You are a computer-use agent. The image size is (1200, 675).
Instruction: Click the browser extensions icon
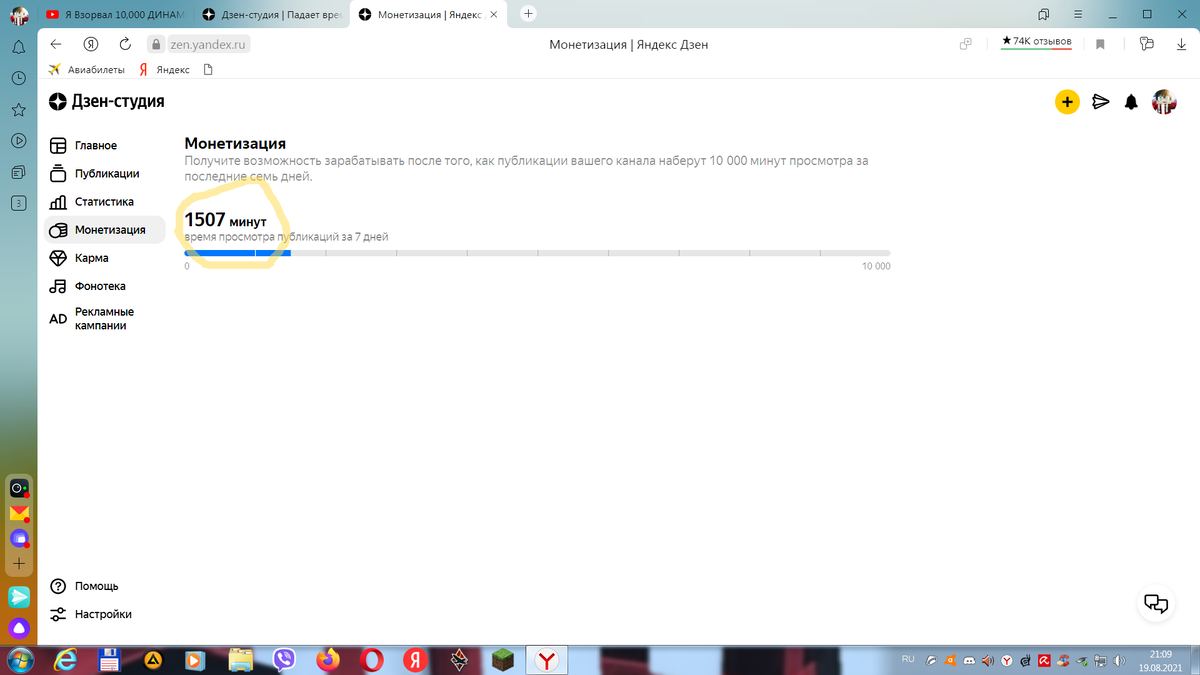(x=1146, y=44)
